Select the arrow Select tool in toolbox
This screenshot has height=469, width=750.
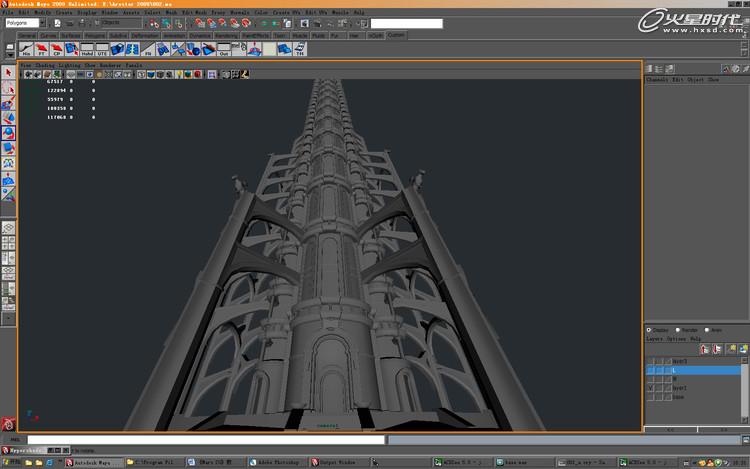pyautogui.click(x=8, y=73)
